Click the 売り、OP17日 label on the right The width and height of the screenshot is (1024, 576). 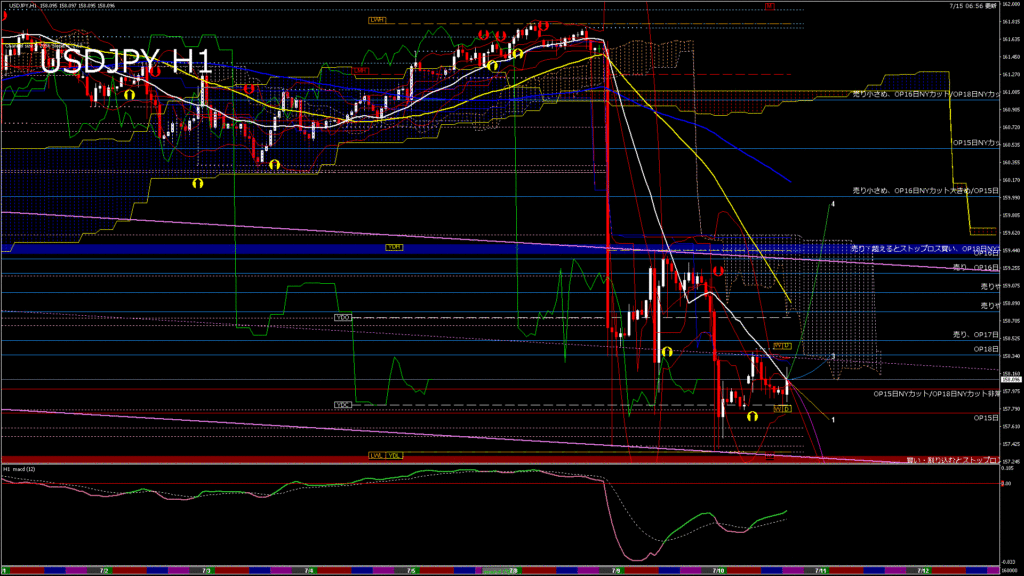pos(975,331)
